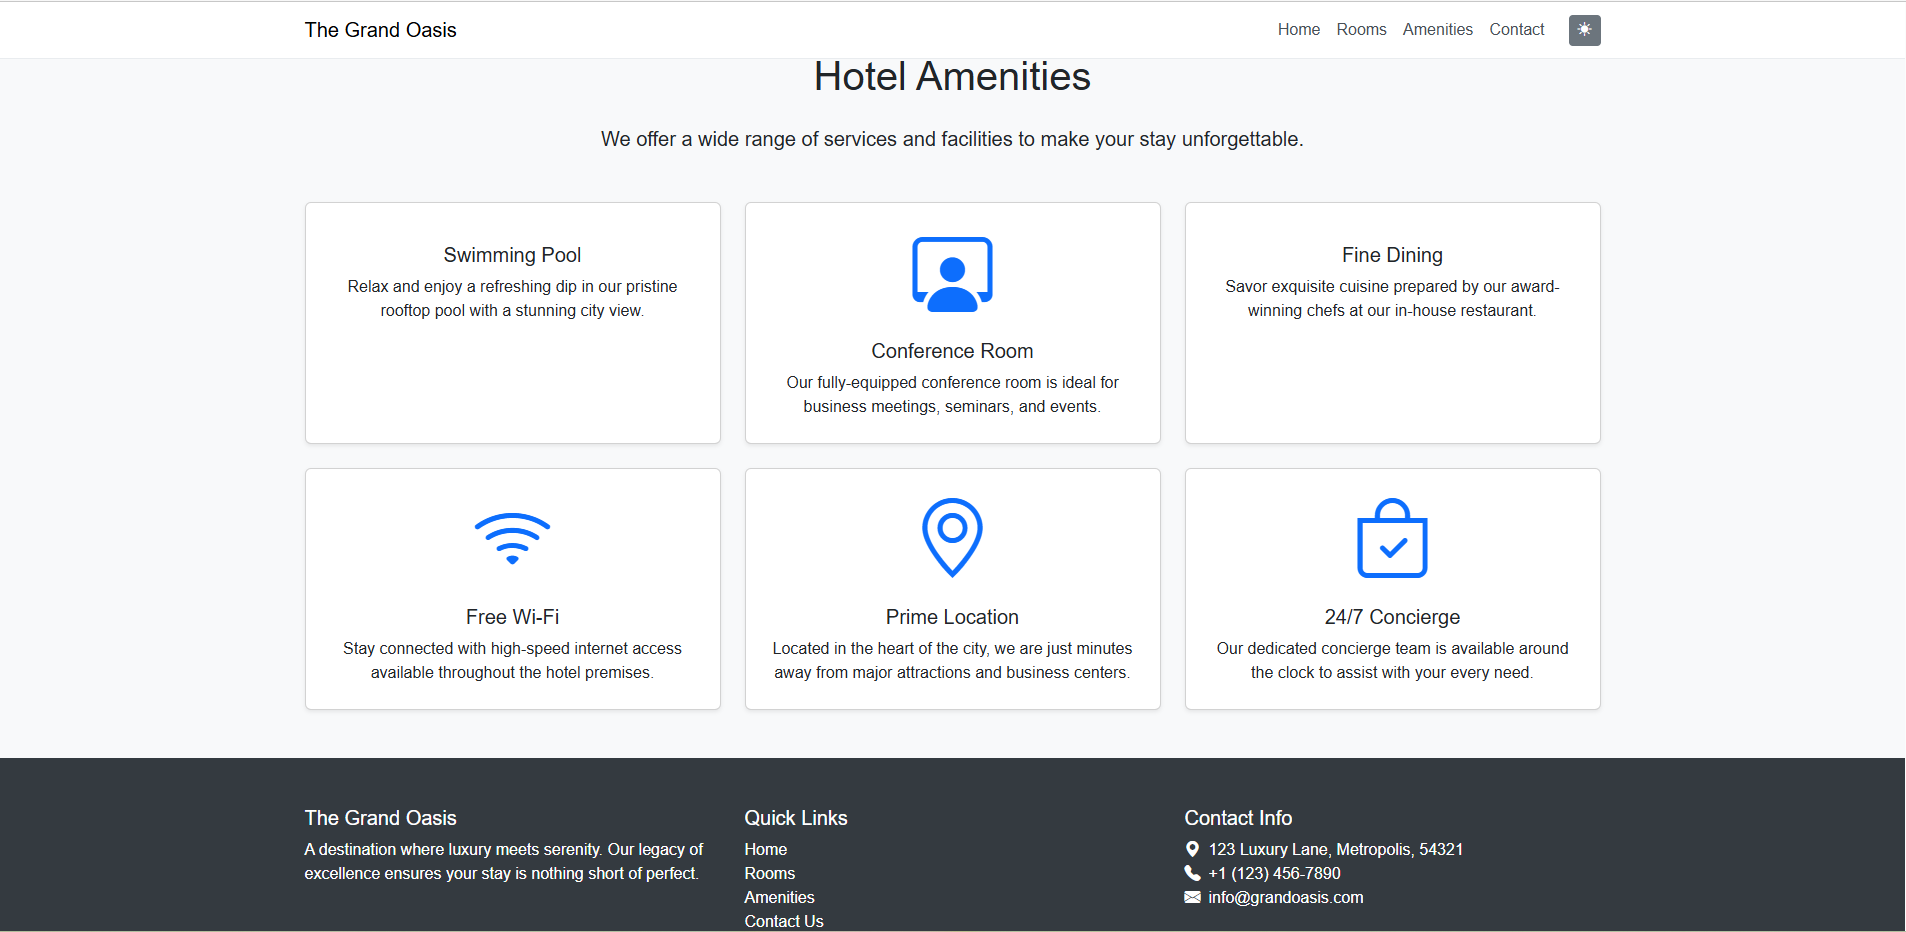Click the footer email envelope icon
Screen dimensions: 1906x932
point(1192,897)
